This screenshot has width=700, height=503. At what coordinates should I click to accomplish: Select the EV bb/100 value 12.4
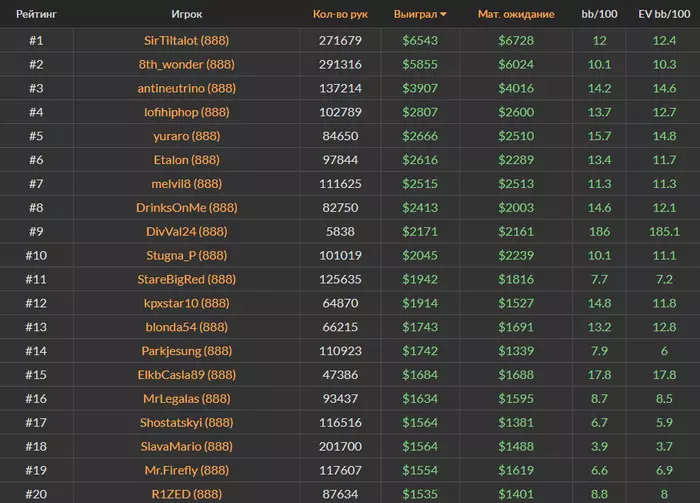tap(664, 41)
